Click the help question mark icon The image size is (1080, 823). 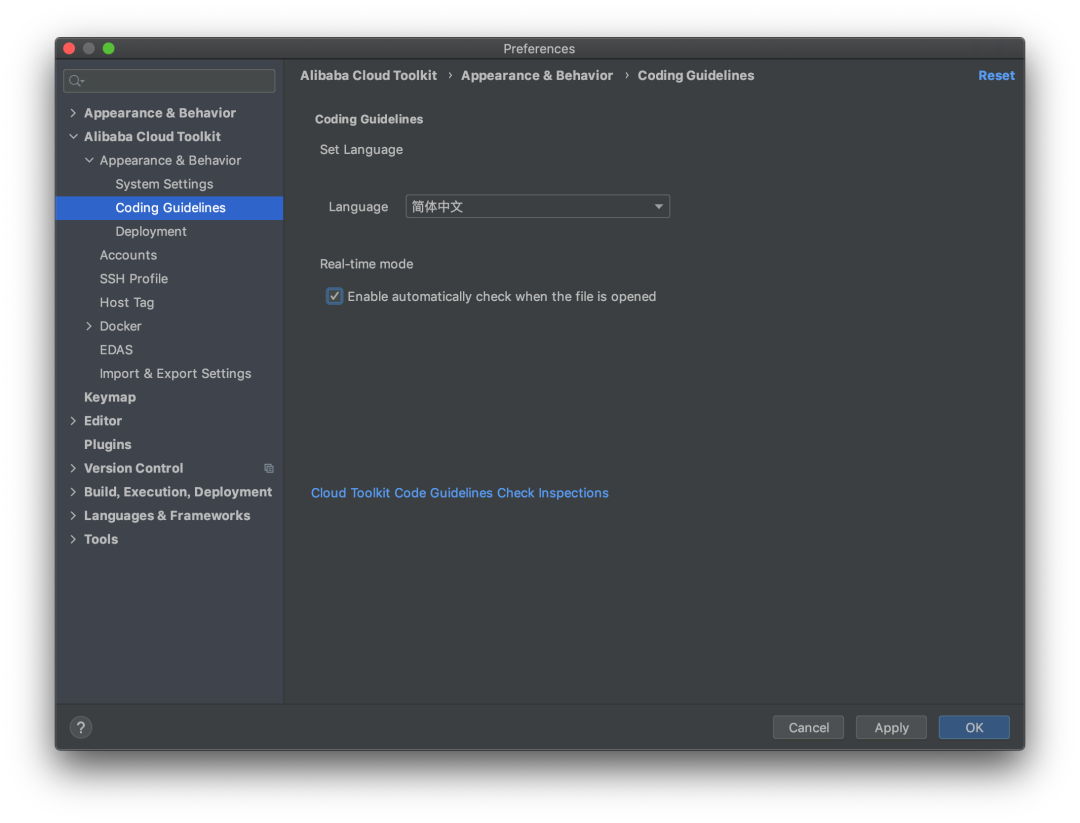click(82, 728)
